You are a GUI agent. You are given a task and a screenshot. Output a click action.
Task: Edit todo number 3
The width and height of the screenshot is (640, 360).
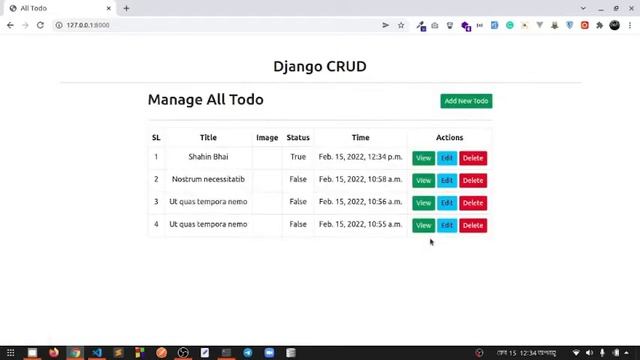447,203
